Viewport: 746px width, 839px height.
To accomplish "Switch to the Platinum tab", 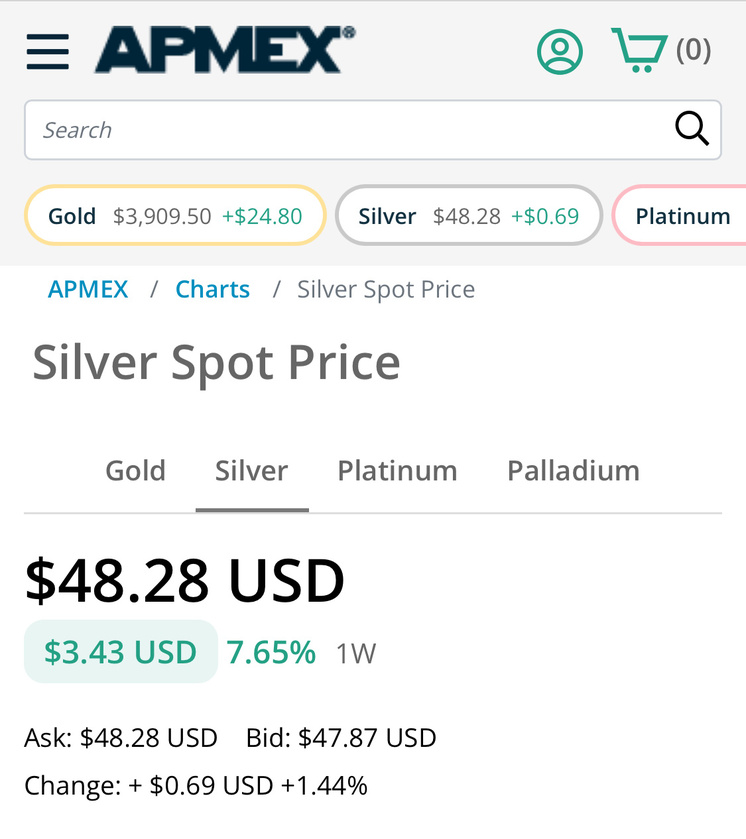I will point(397,471).
